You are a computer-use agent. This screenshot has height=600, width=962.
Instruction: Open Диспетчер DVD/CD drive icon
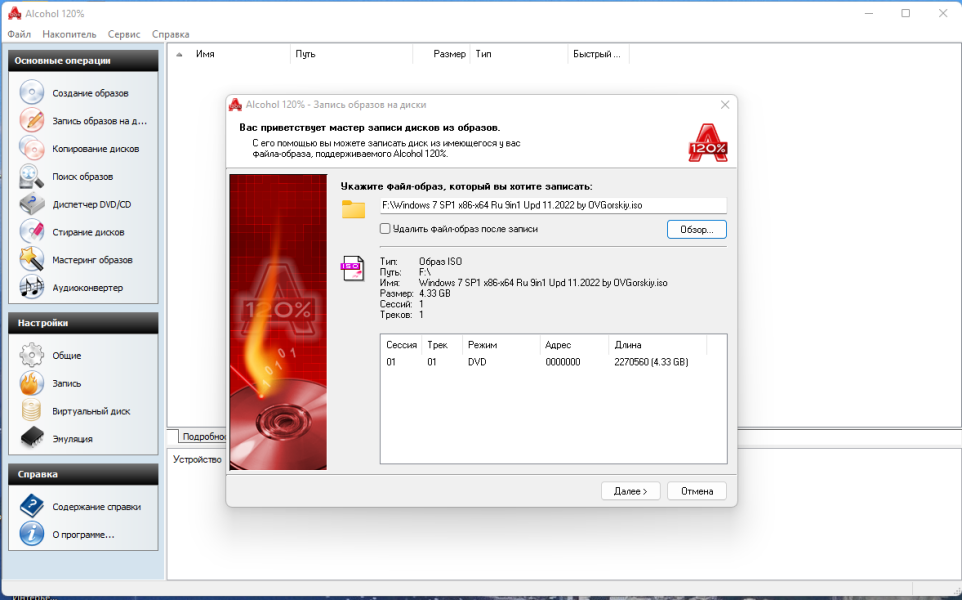click(x=31, y=204)
